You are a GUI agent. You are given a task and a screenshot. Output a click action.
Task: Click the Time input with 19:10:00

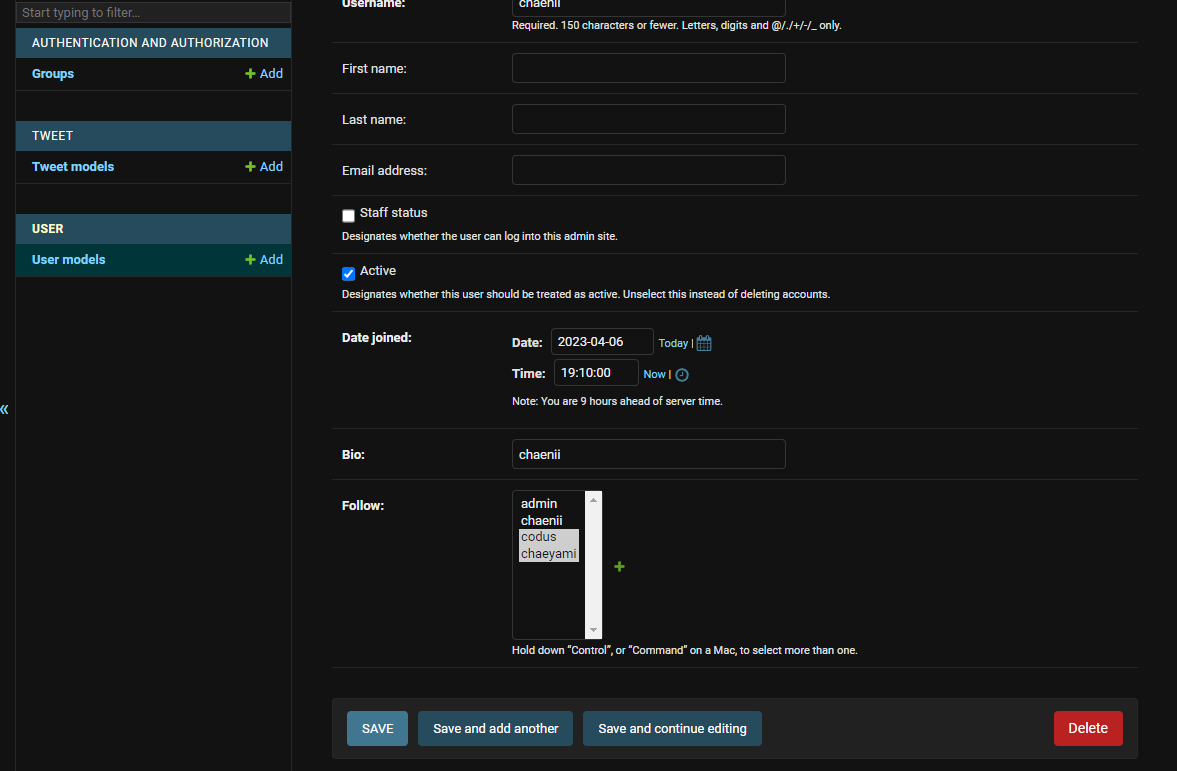(596, 373)
